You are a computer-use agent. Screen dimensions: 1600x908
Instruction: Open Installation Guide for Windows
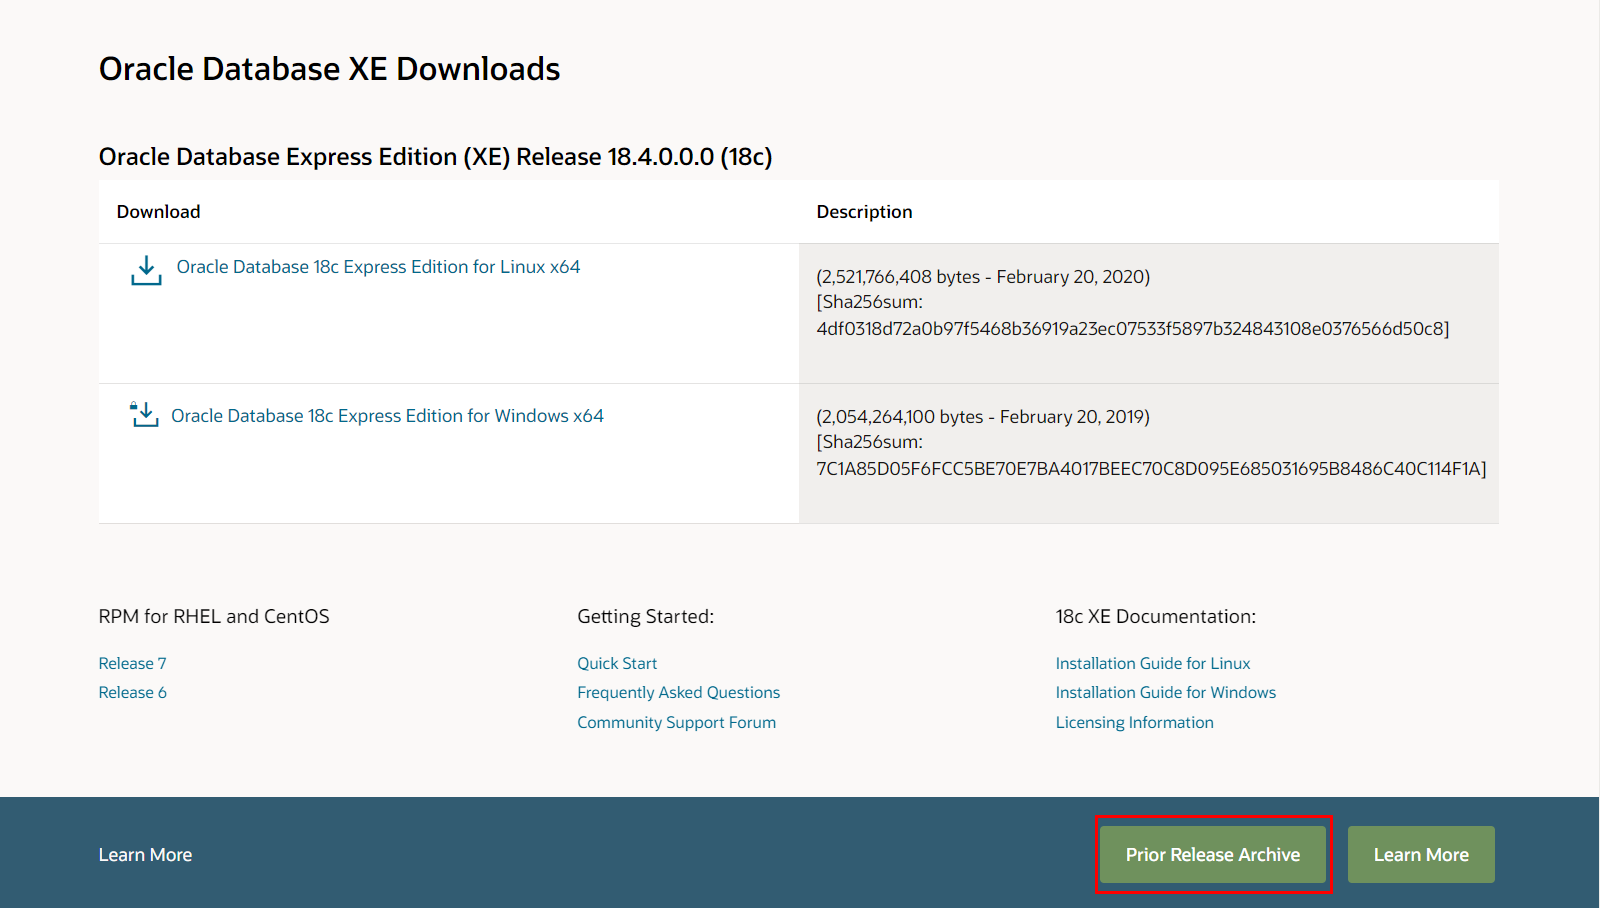[x=1166, y=692]
